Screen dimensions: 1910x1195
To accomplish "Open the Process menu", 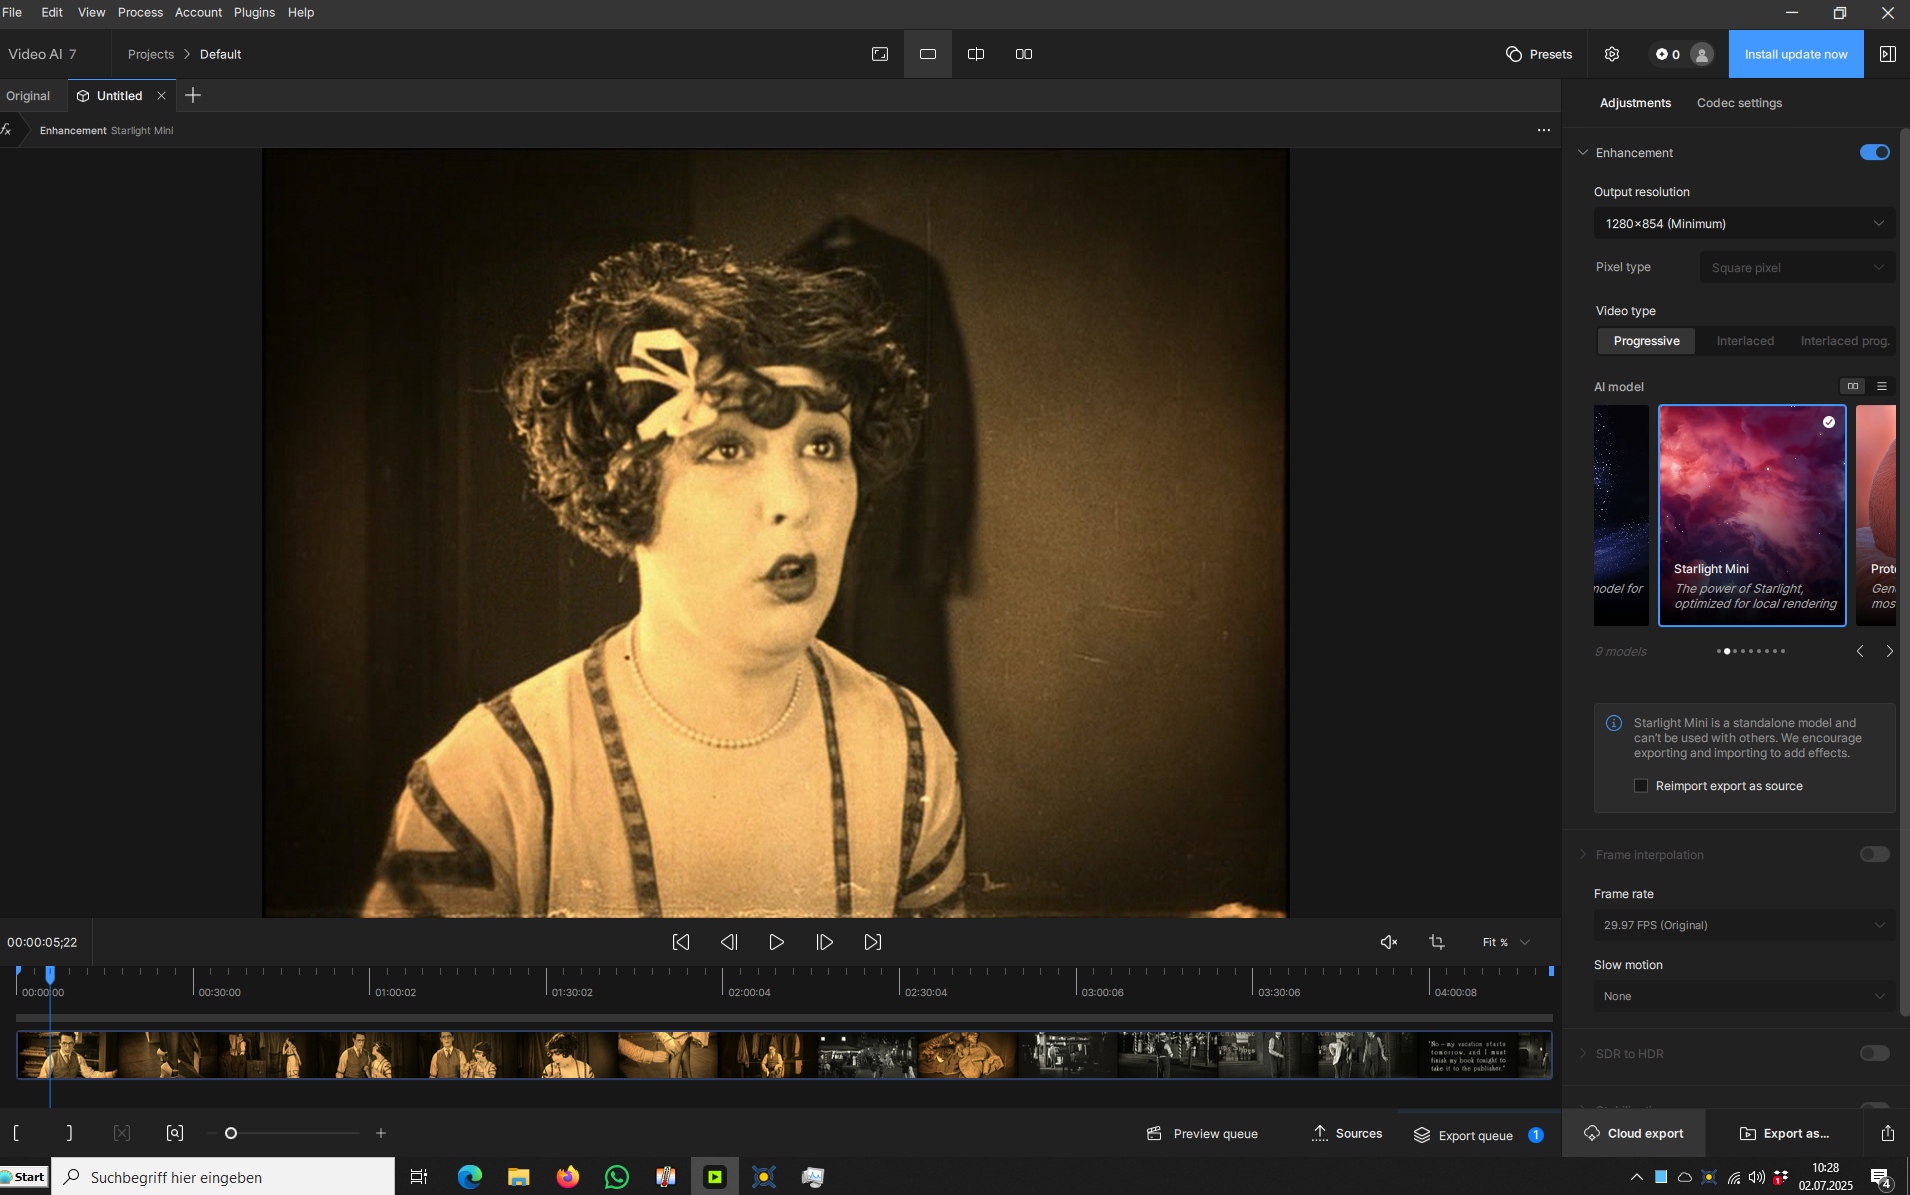I will coord(140,12).
